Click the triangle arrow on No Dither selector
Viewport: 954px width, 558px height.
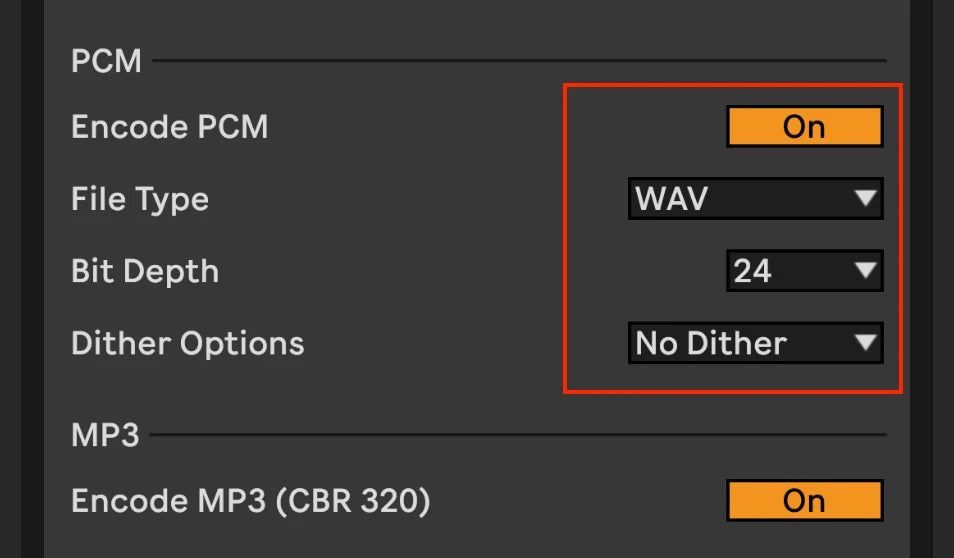tap(865, 344)
